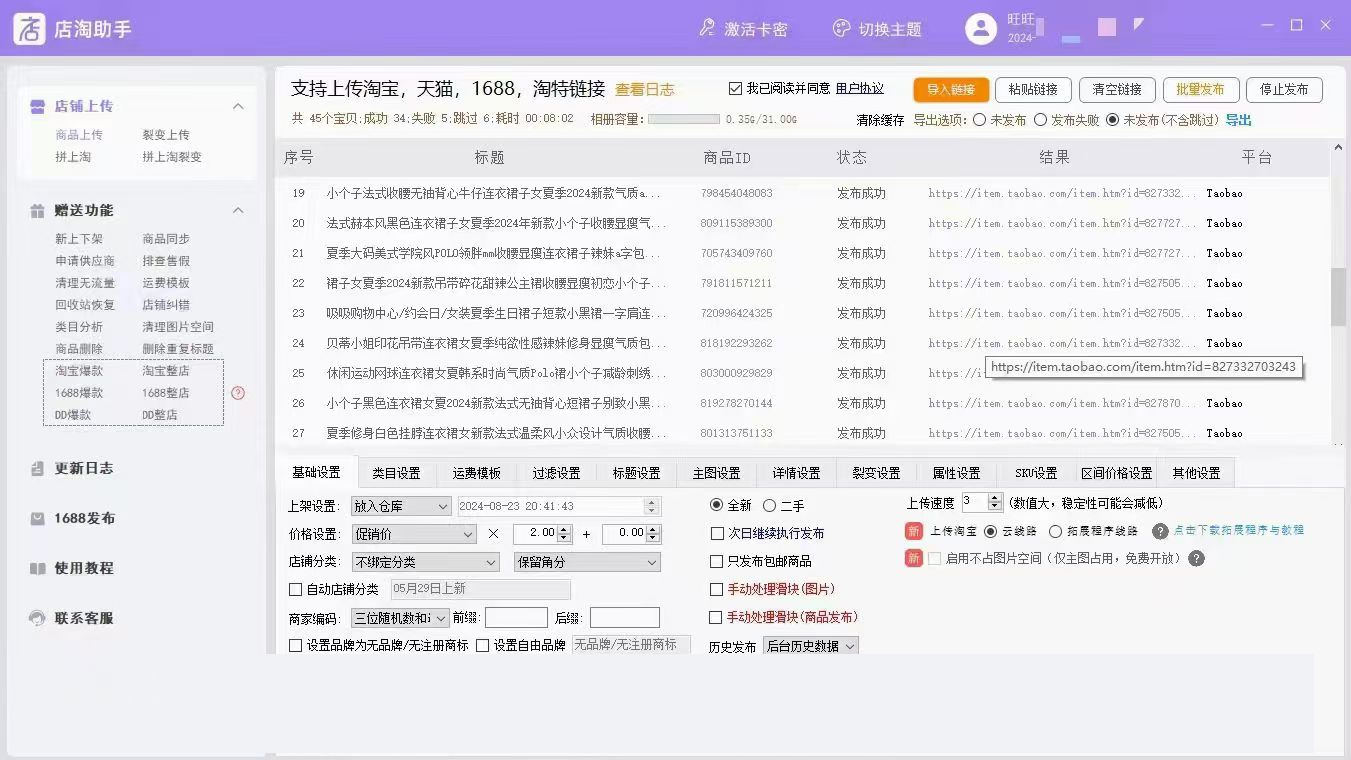The height and width of the screenshot is (760, 1351).
Task: Click the 清空链接 button
Action: point(1117,89)
